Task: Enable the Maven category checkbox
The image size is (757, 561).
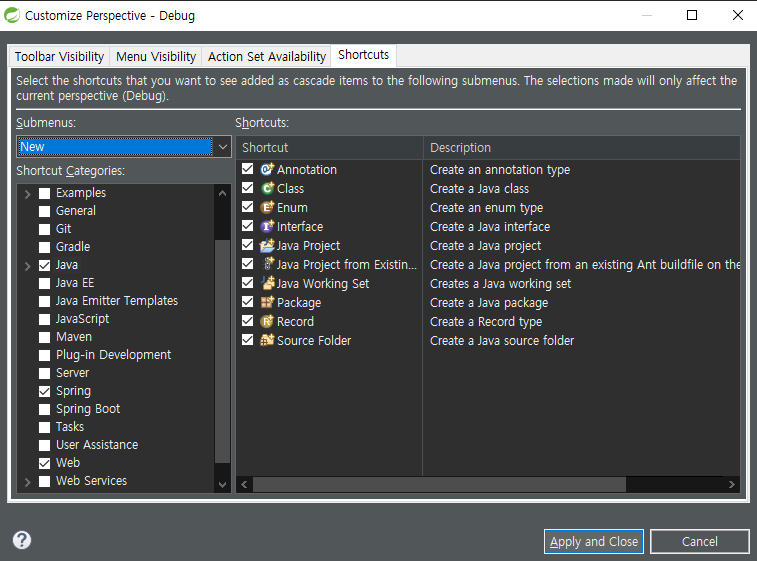Action: pyautogui.click(x=44, y=337)
